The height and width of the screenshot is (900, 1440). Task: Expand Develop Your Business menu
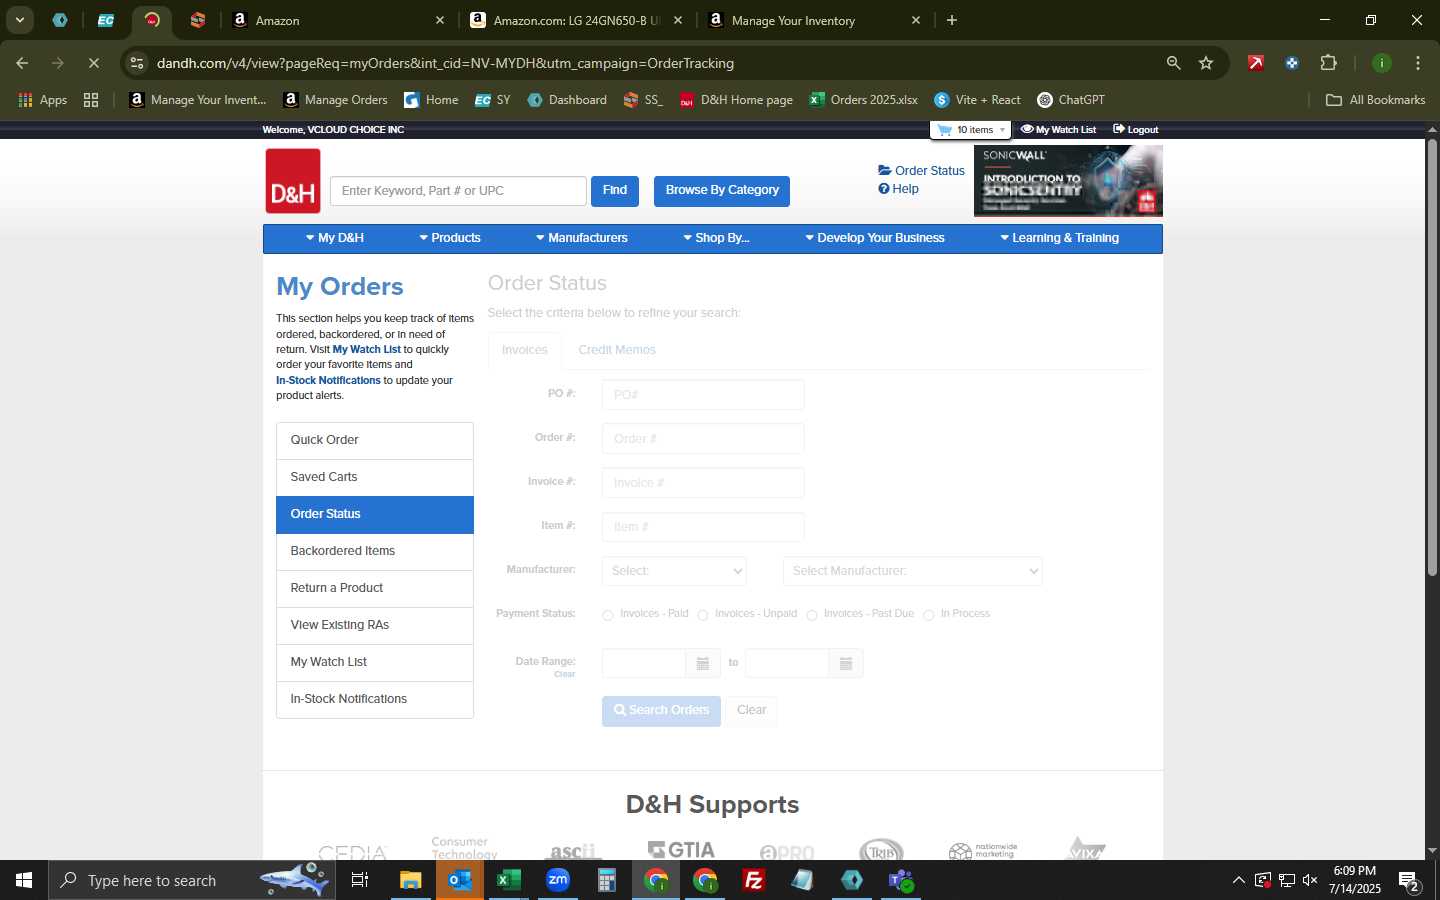(x=875, y=238)
